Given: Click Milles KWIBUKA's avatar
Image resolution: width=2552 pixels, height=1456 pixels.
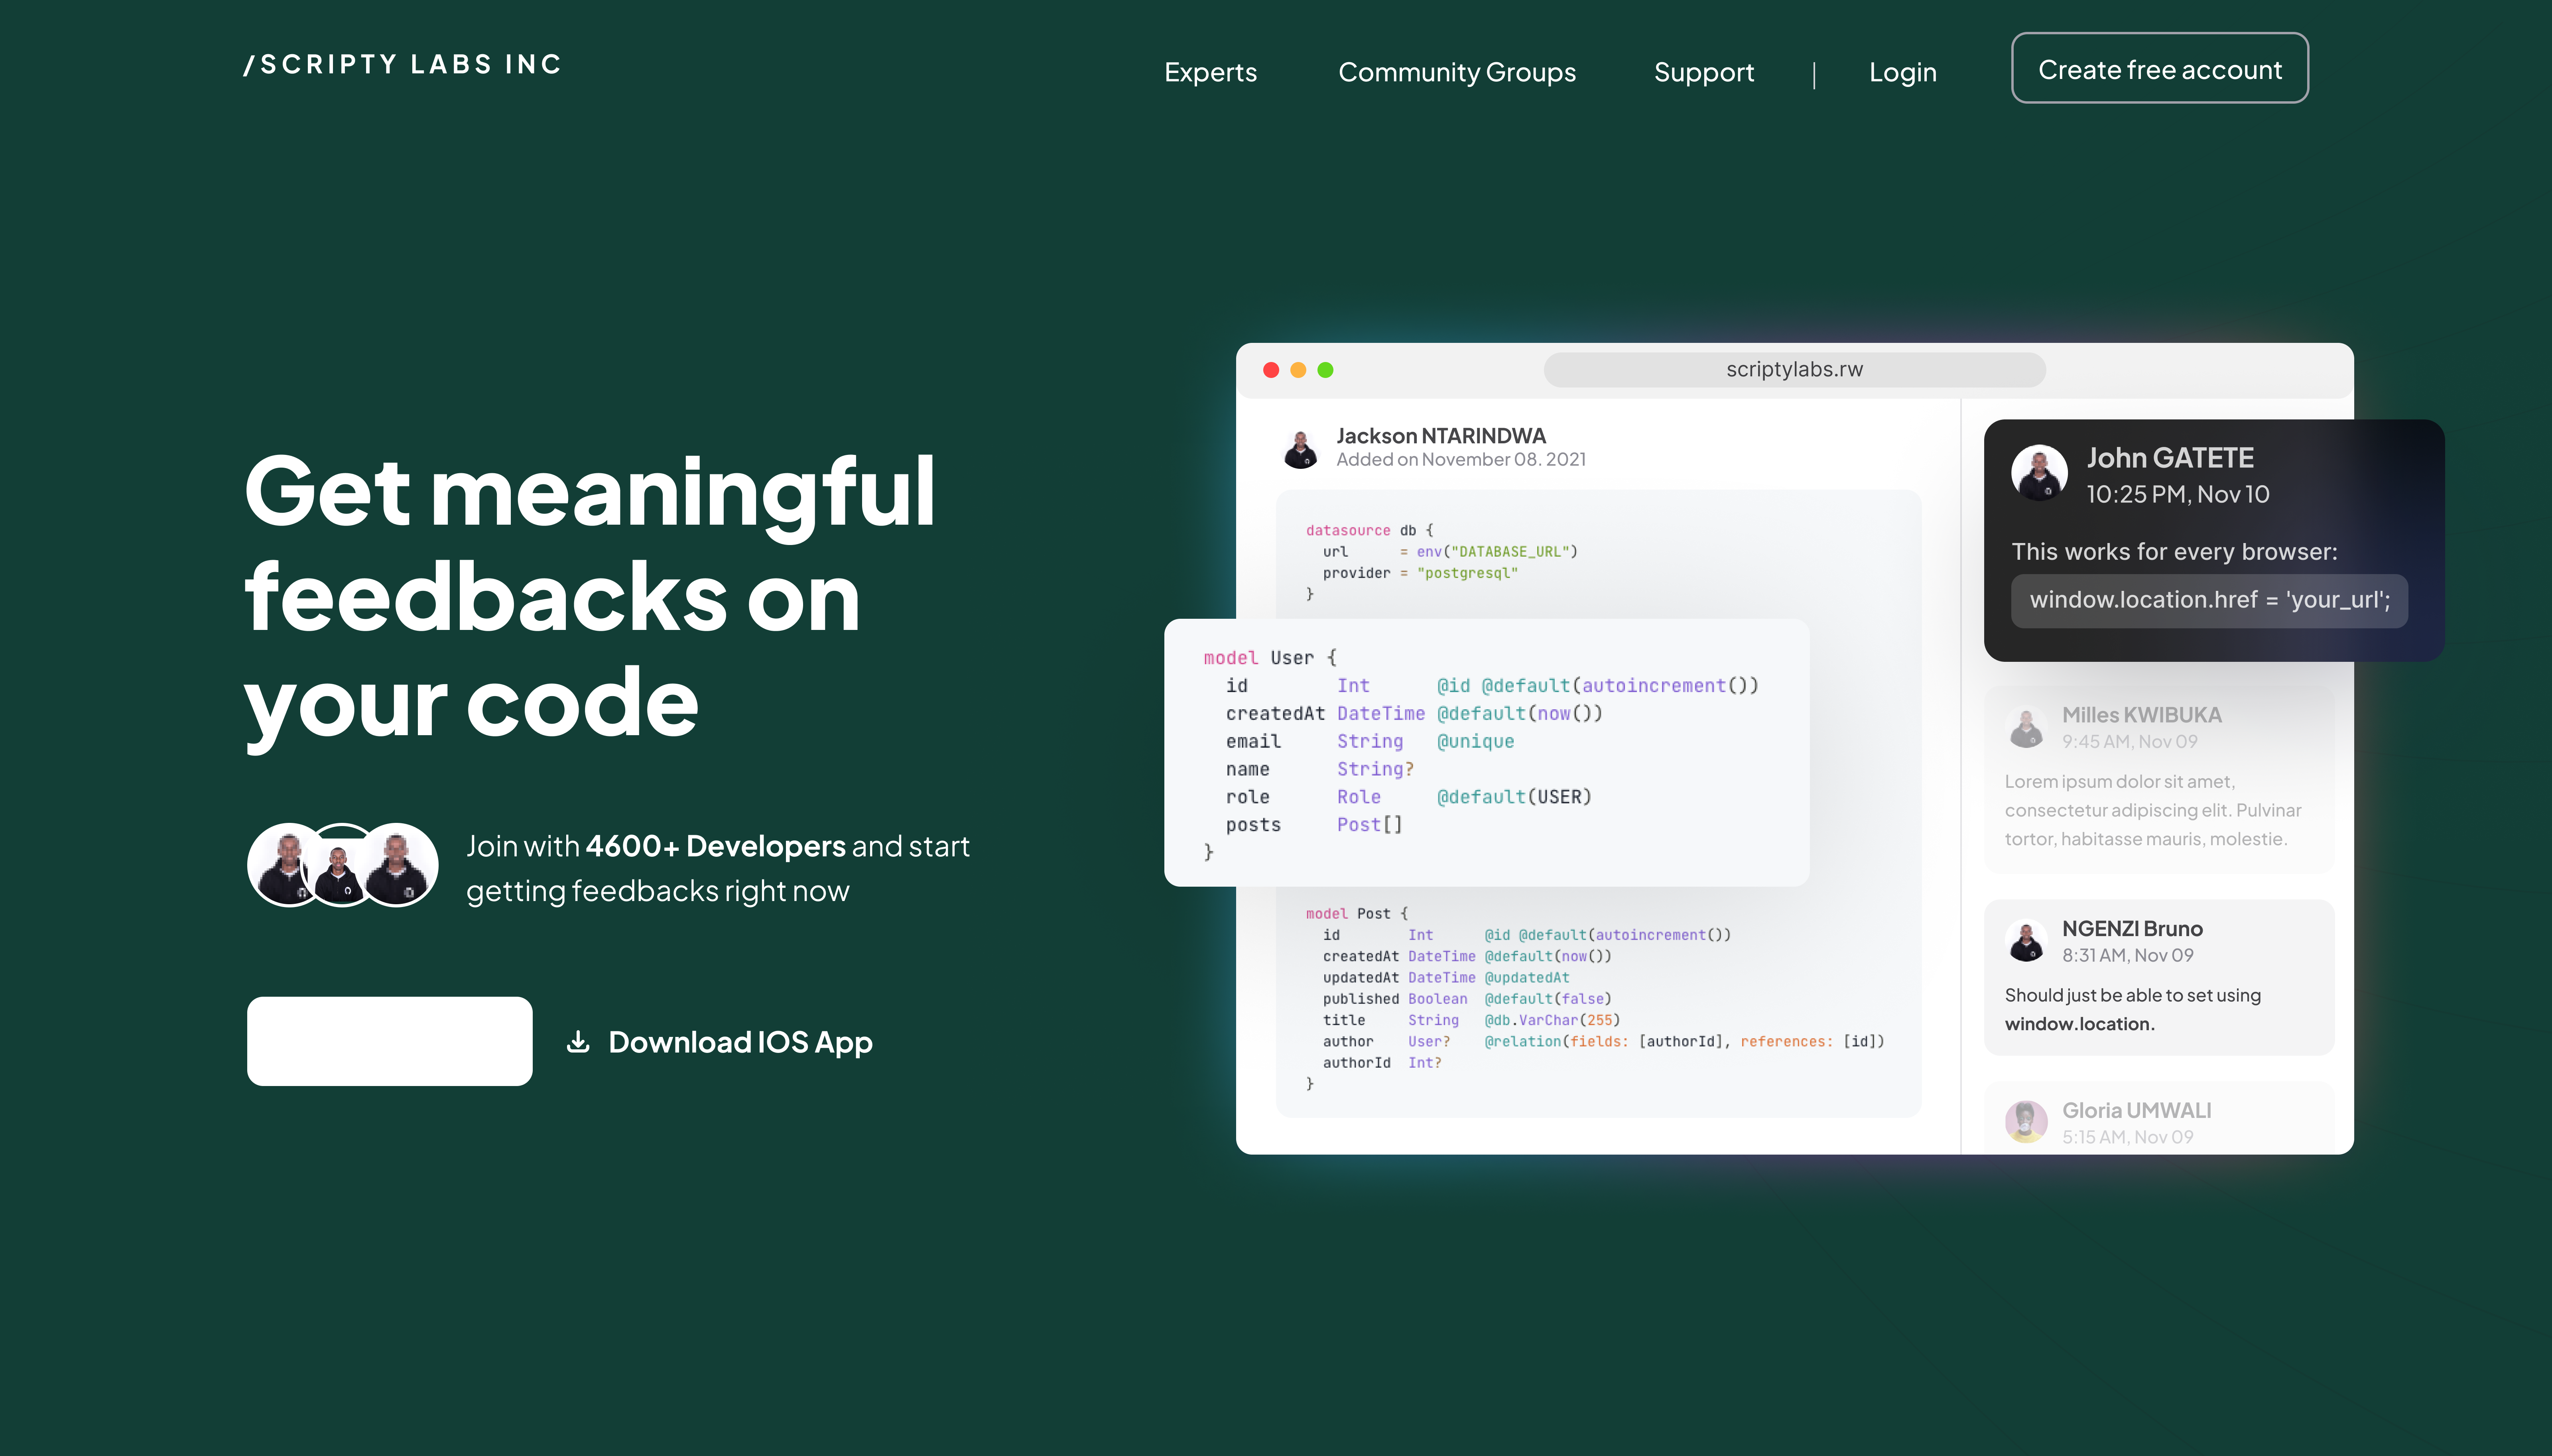Looking at the screenshot, I should (2026, 727).
